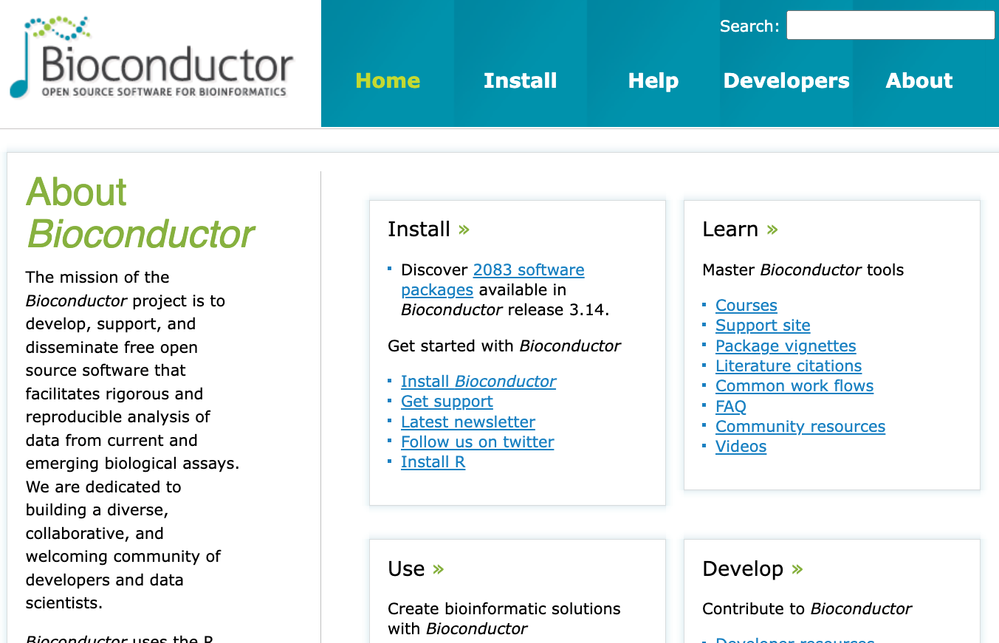Click the Search: label
The height and width of the screenshot is (643, 999).
click(x=749, y=26)
